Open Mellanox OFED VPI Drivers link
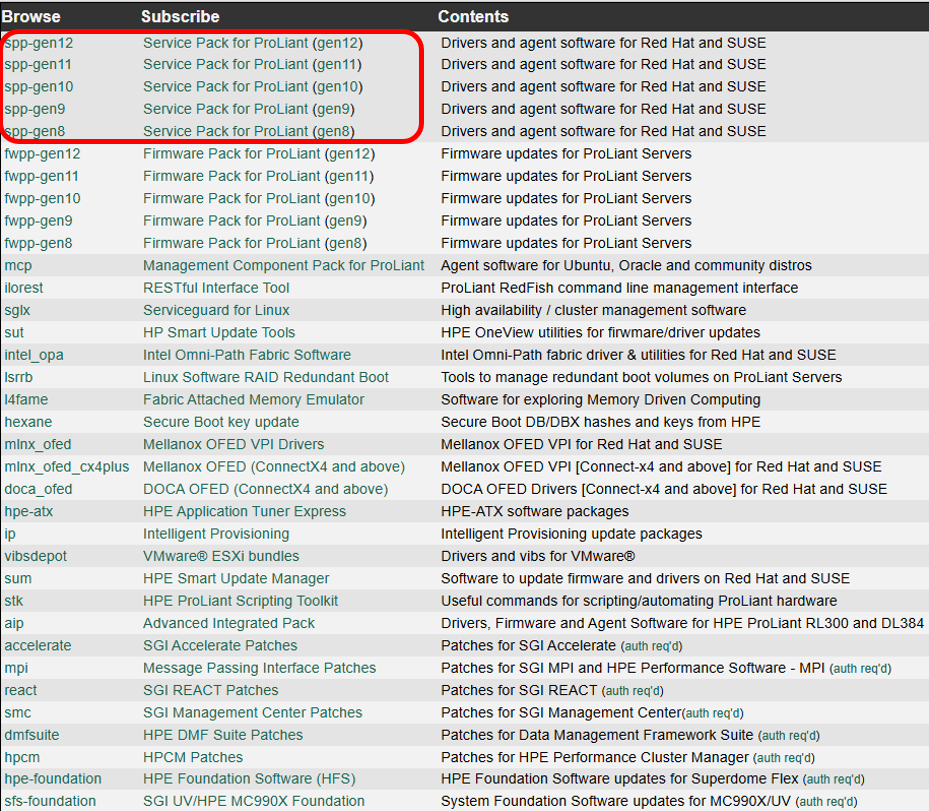Image resolution: width=929 pixels, height=811 pixels. (x=233, y=445)
